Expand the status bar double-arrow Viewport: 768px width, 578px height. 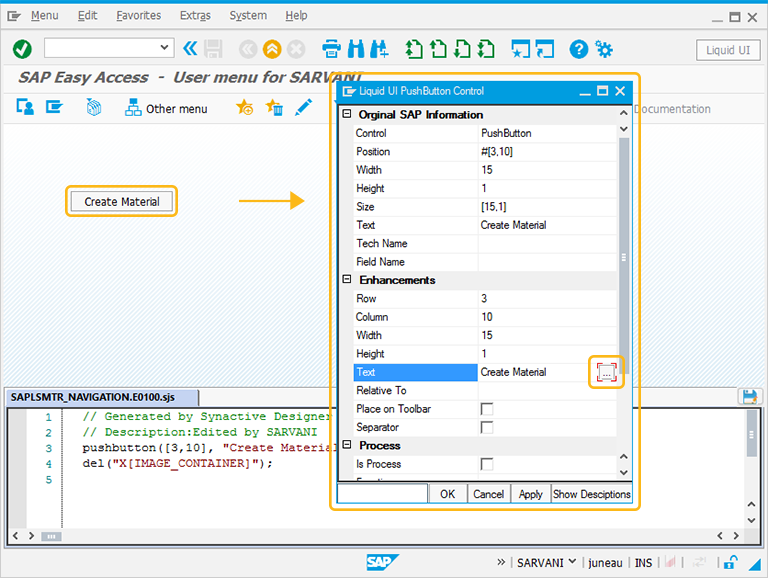click(501, 562)
